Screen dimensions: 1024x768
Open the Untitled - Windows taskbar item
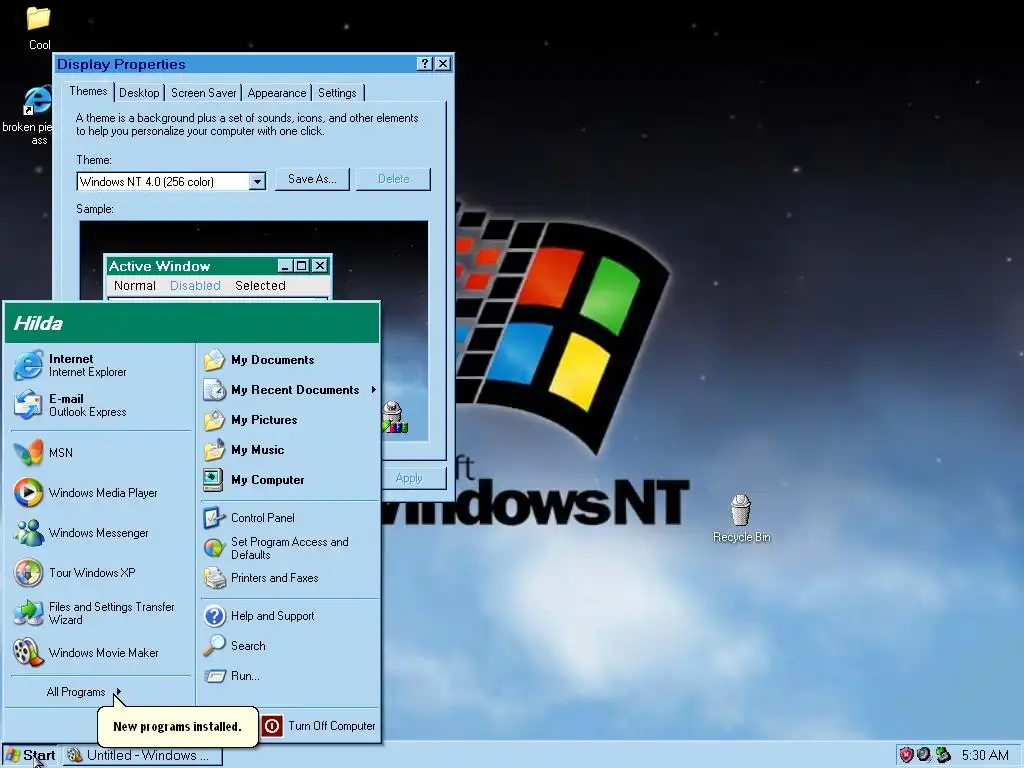142,756
